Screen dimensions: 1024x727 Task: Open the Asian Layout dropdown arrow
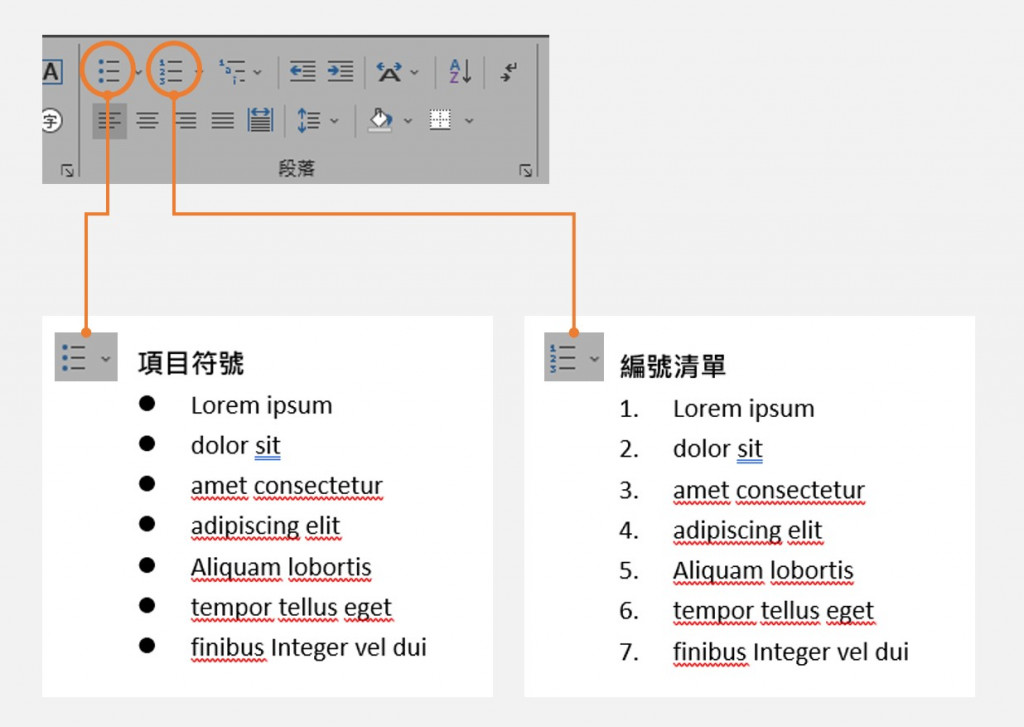point(414,72)
